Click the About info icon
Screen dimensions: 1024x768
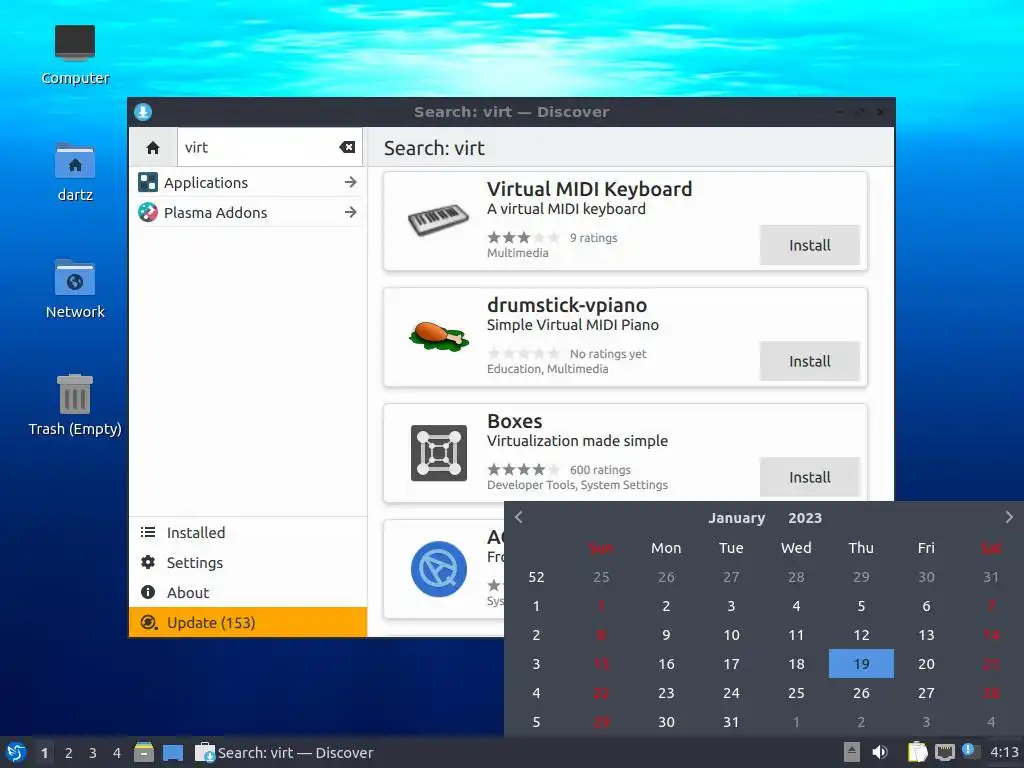148,592
